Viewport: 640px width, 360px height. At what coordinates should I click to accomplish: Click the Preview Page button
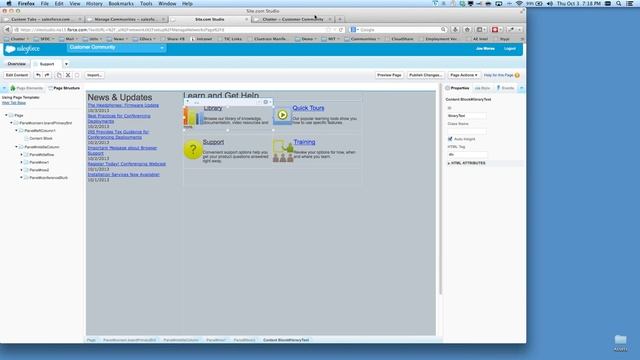(389, 75)
